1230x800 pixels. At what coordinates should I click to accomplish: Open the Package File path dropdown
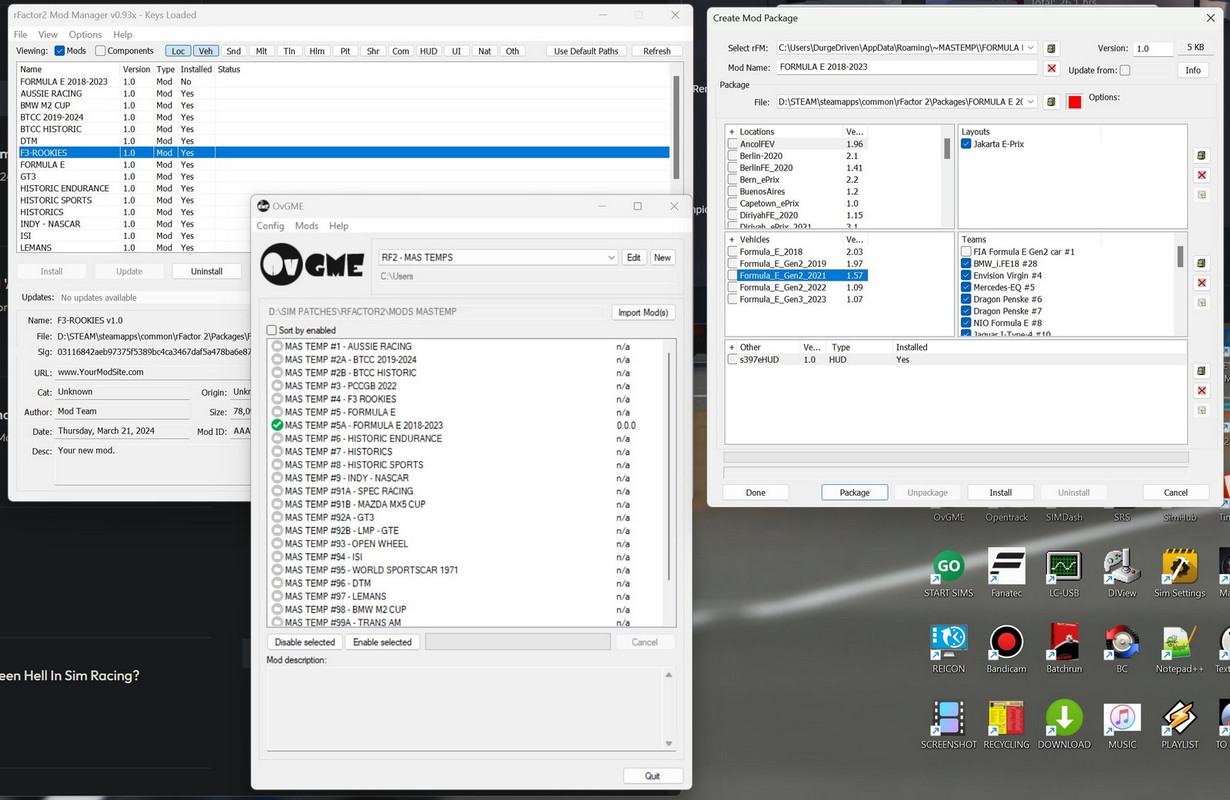1032,102
